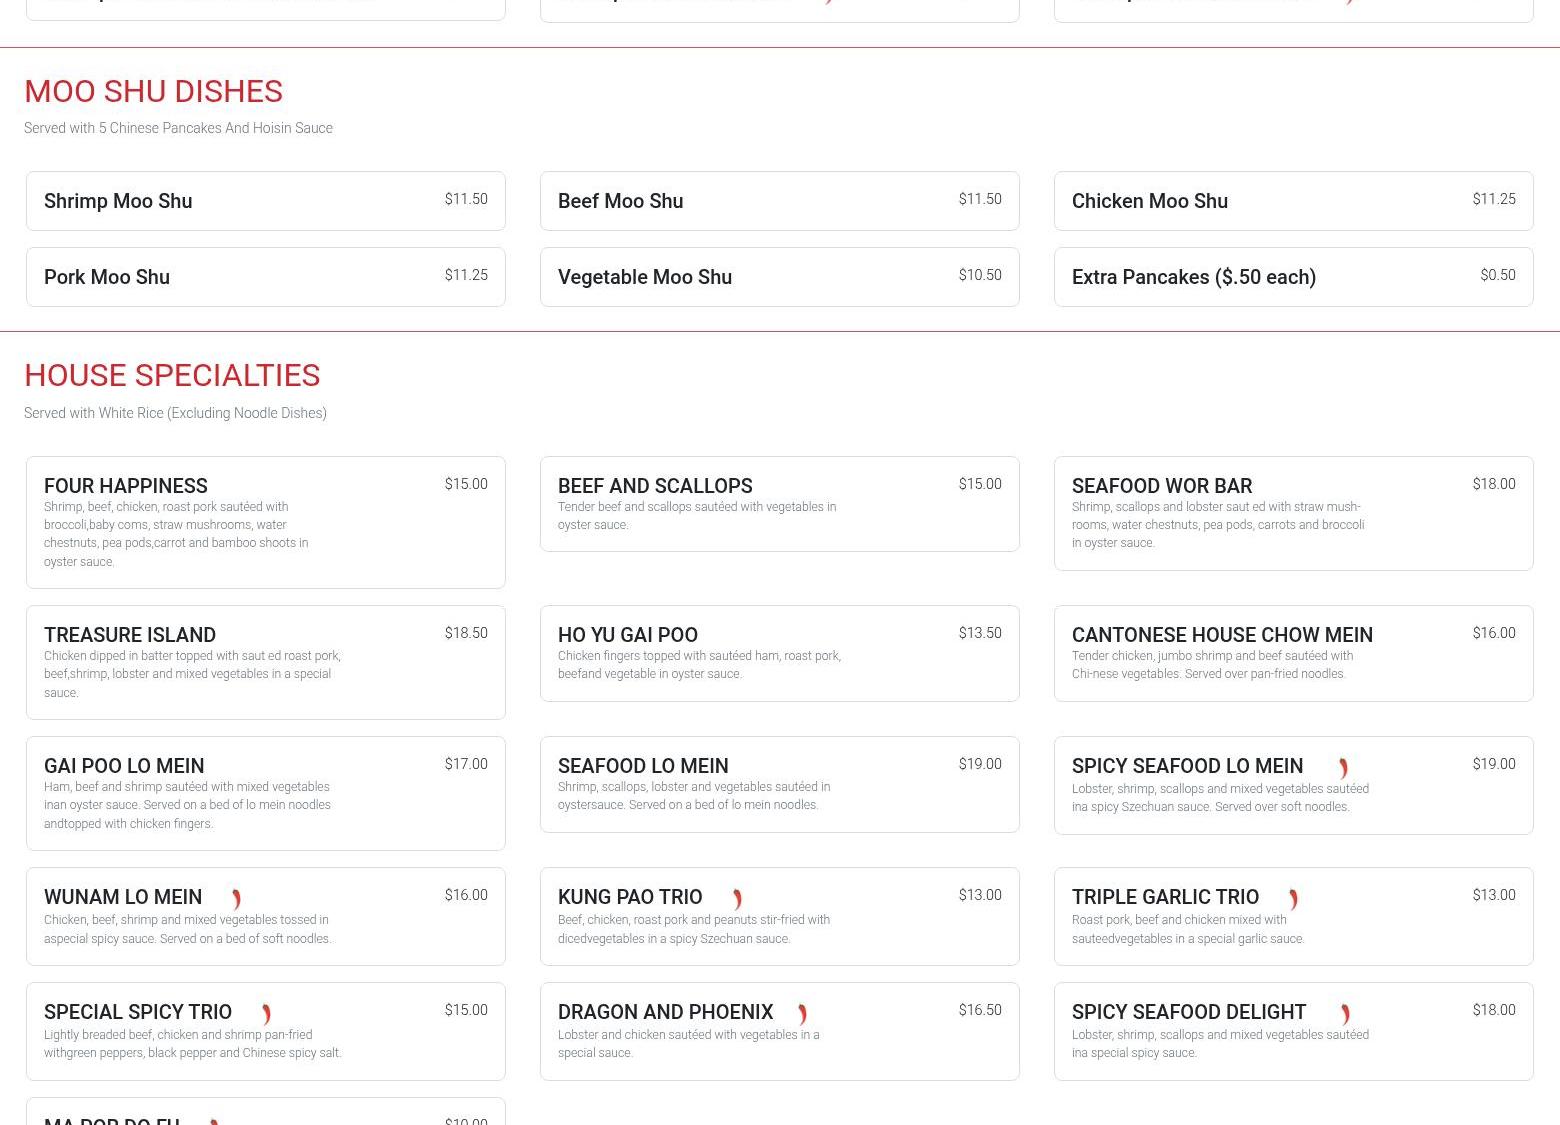
Task: Click the chili icon by Dragon and Phoenix
Action: click(x=802, y=1014)
